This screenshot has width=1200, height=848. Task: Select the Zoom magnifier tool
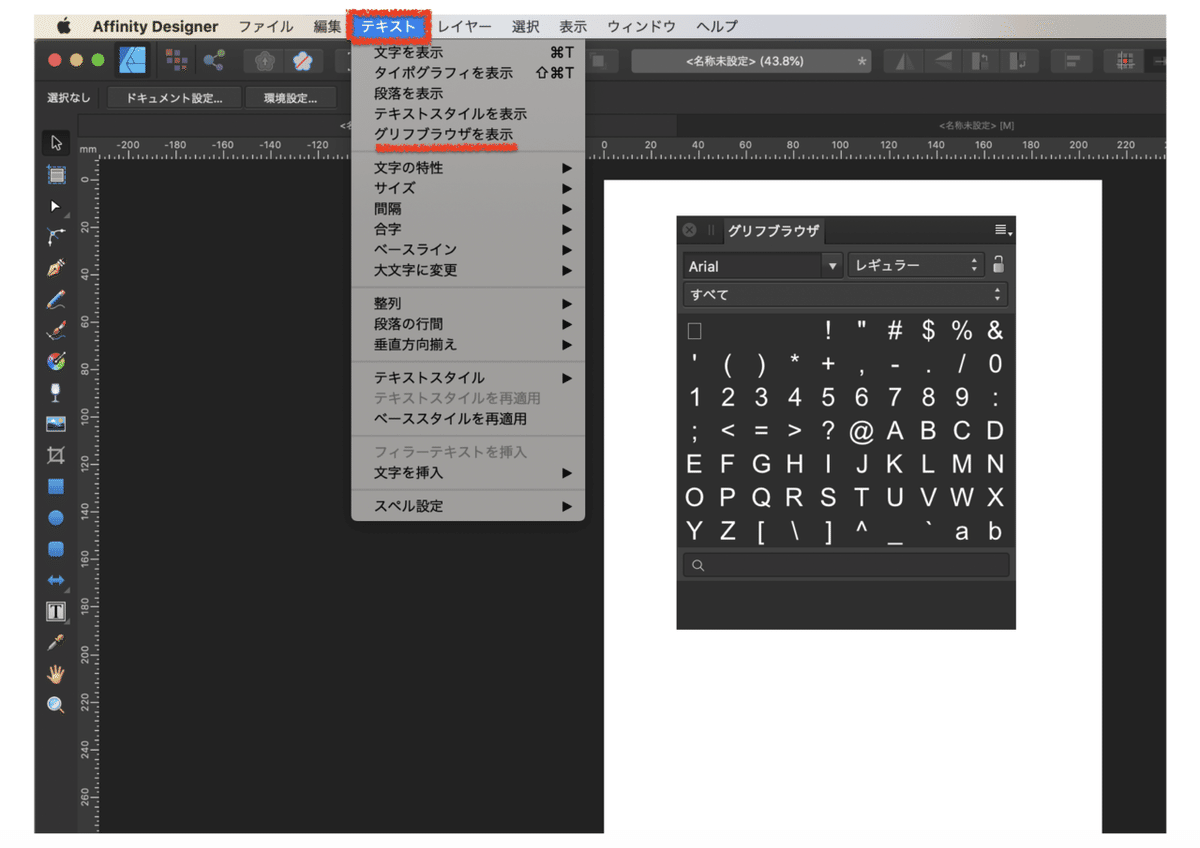pyautogui.click(x=57, y=705)
